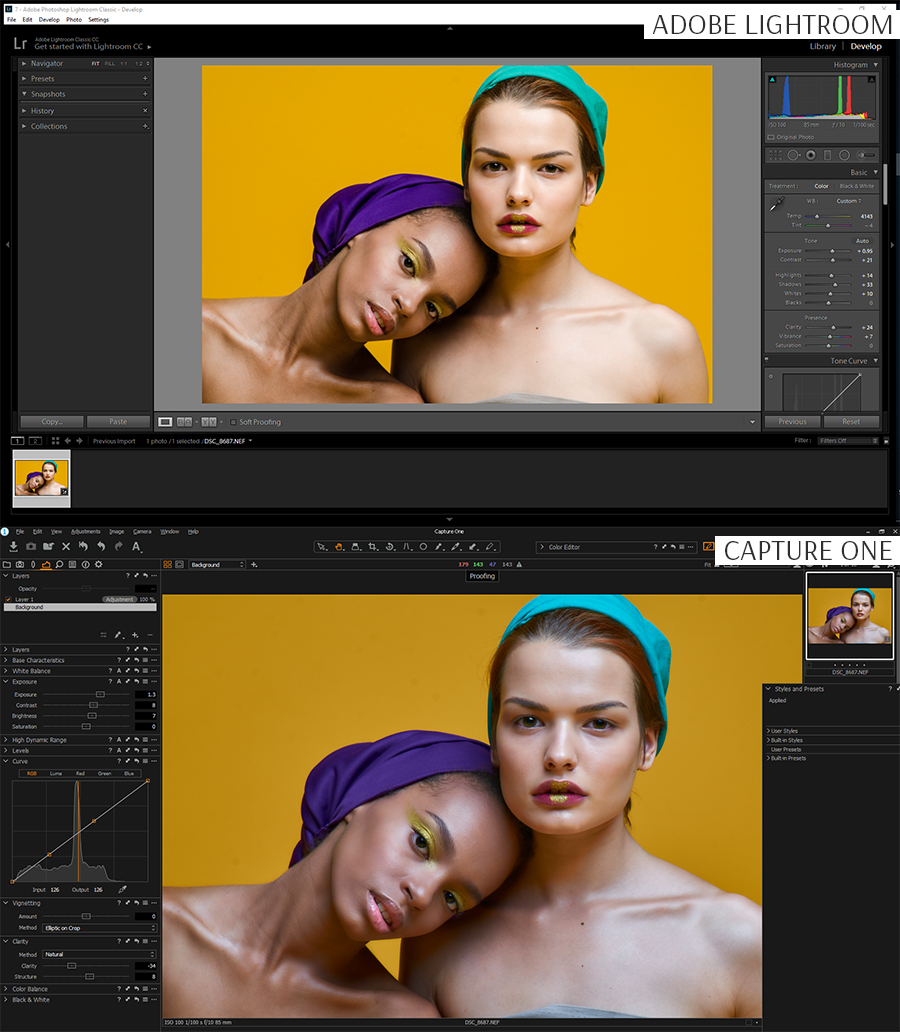The height and width of the screenshot is (1032, 900).
Task: Select the Rotate tool in Capture One toolbar
Action: pyautogui.click(x=390, y=547)
